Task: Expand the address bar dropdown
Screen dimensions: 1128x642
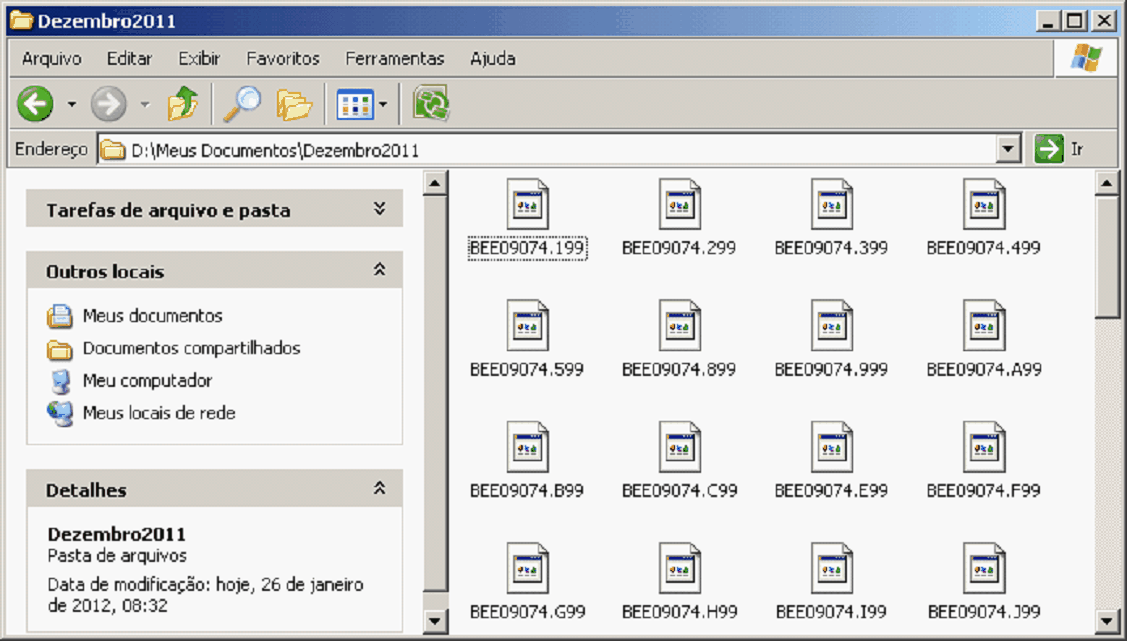Action: coord(1008,150)
